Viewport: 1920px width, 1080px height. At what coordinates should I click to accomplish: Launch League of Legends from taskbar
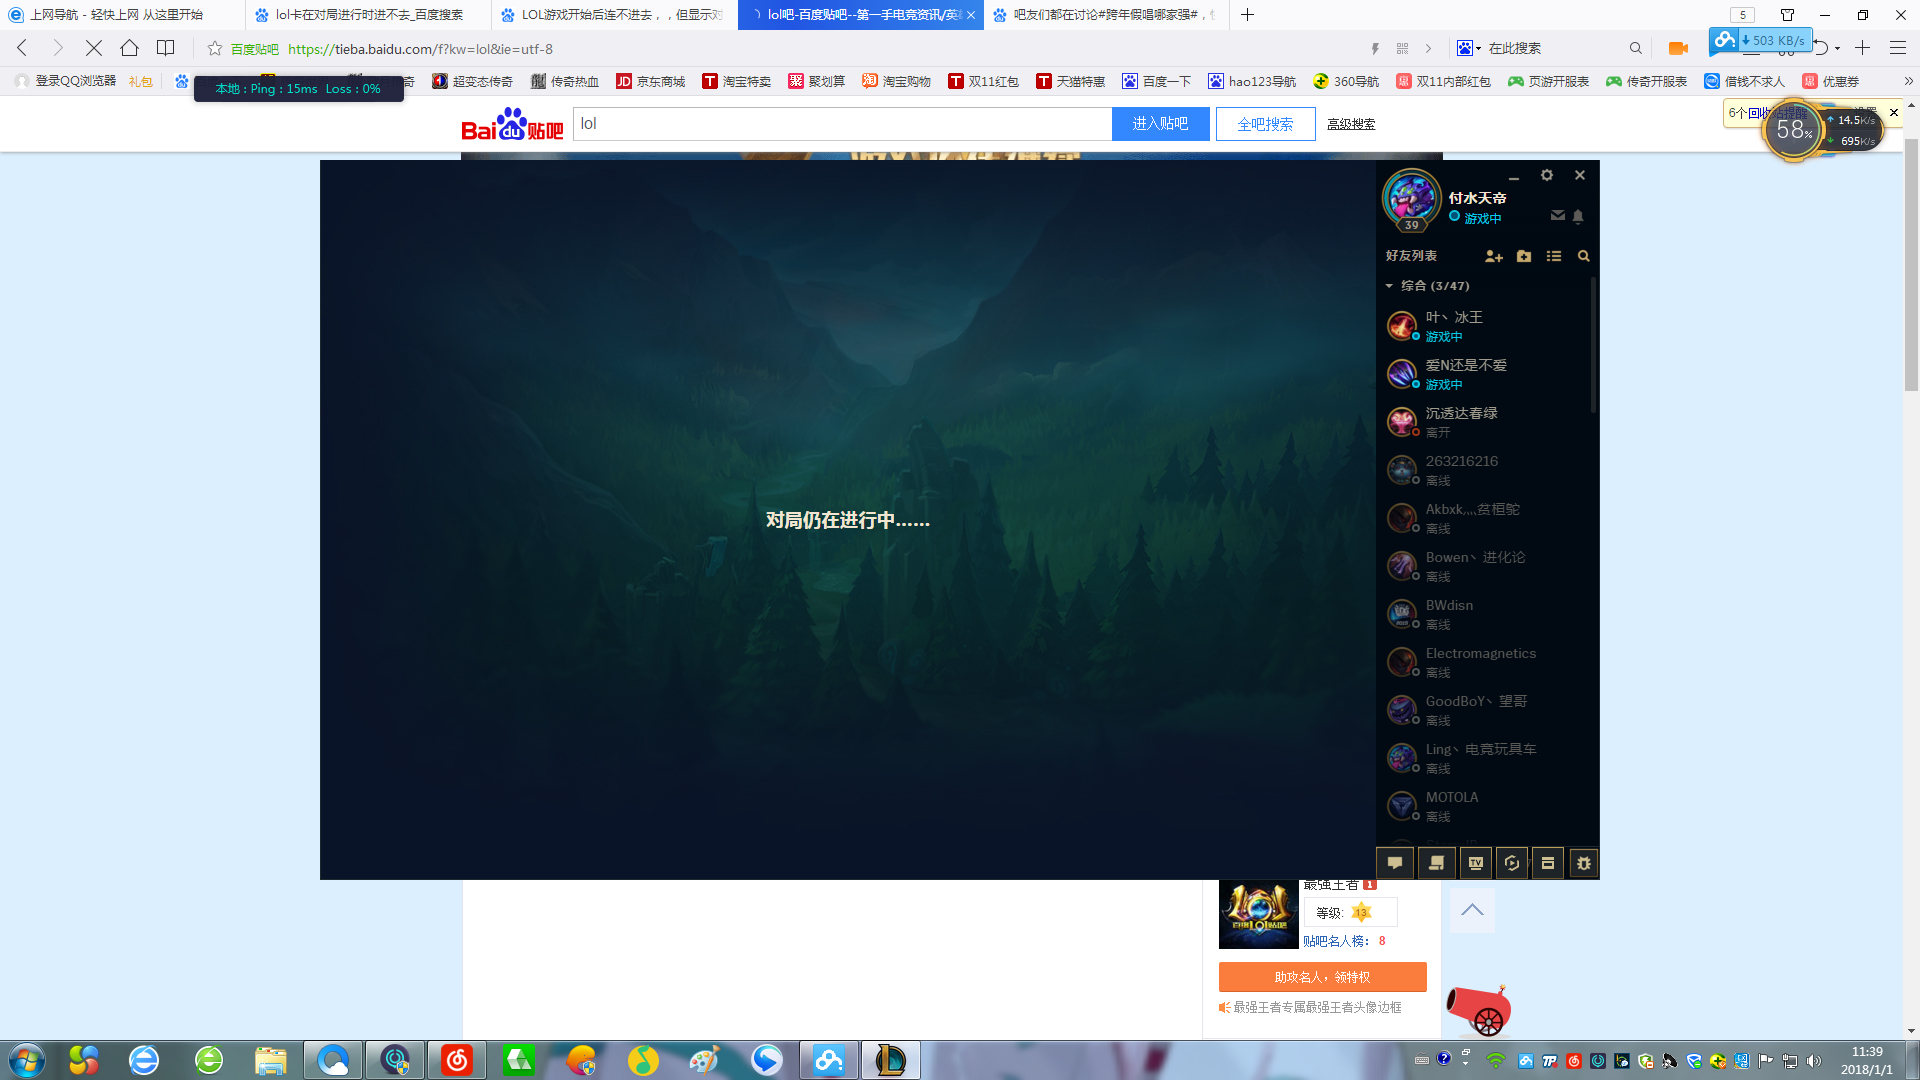[x=890, y=1060]
